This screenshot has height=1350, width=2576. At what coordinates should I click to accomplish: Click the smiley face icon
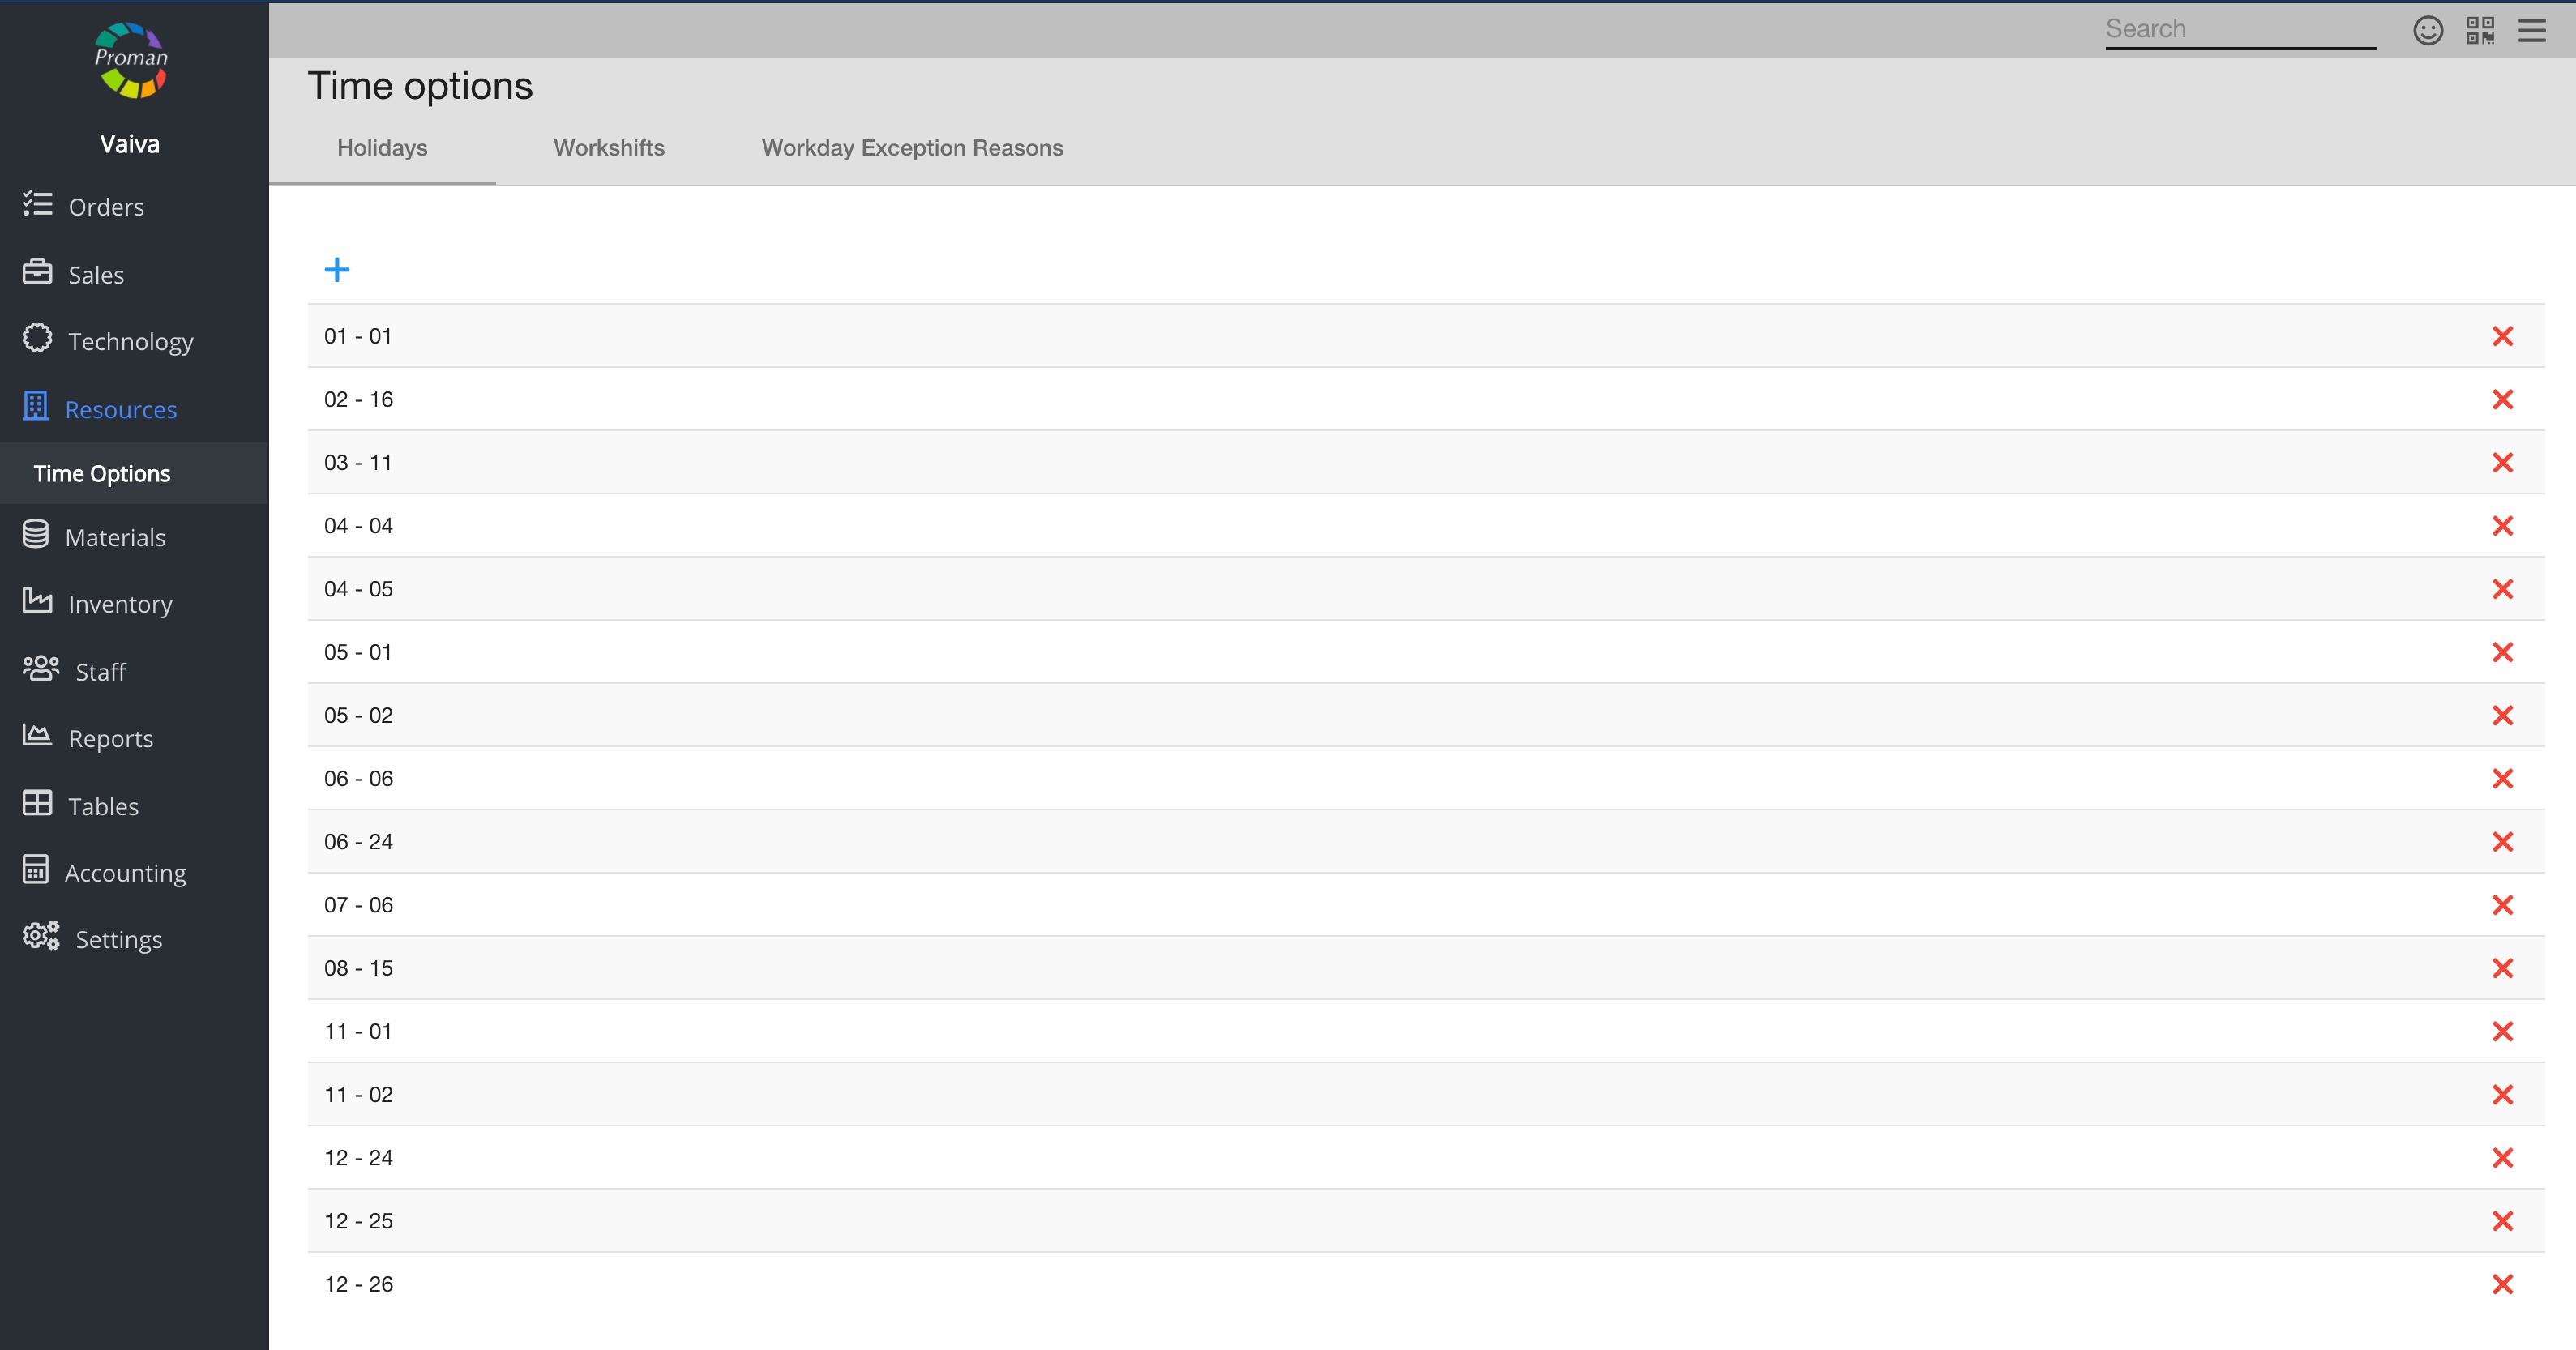pyautogui.click(x=2428, y=30)
